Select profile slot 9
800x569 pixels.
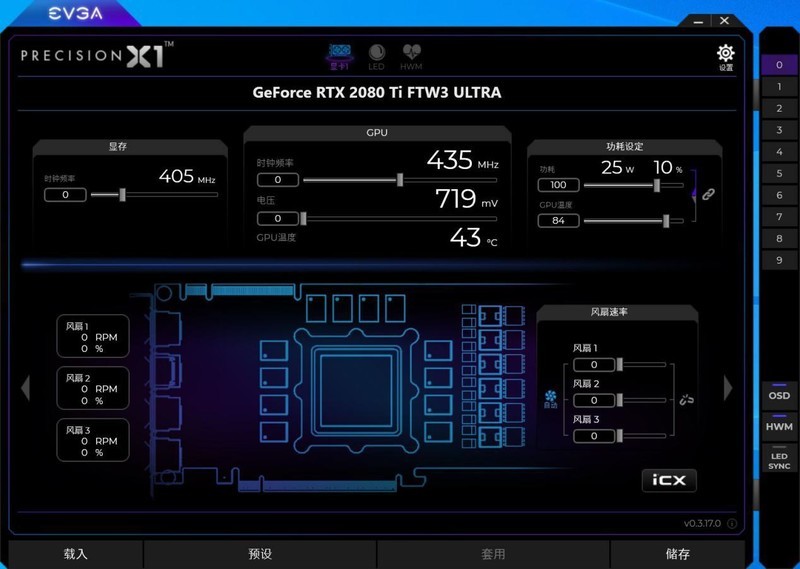click(779, 260)
